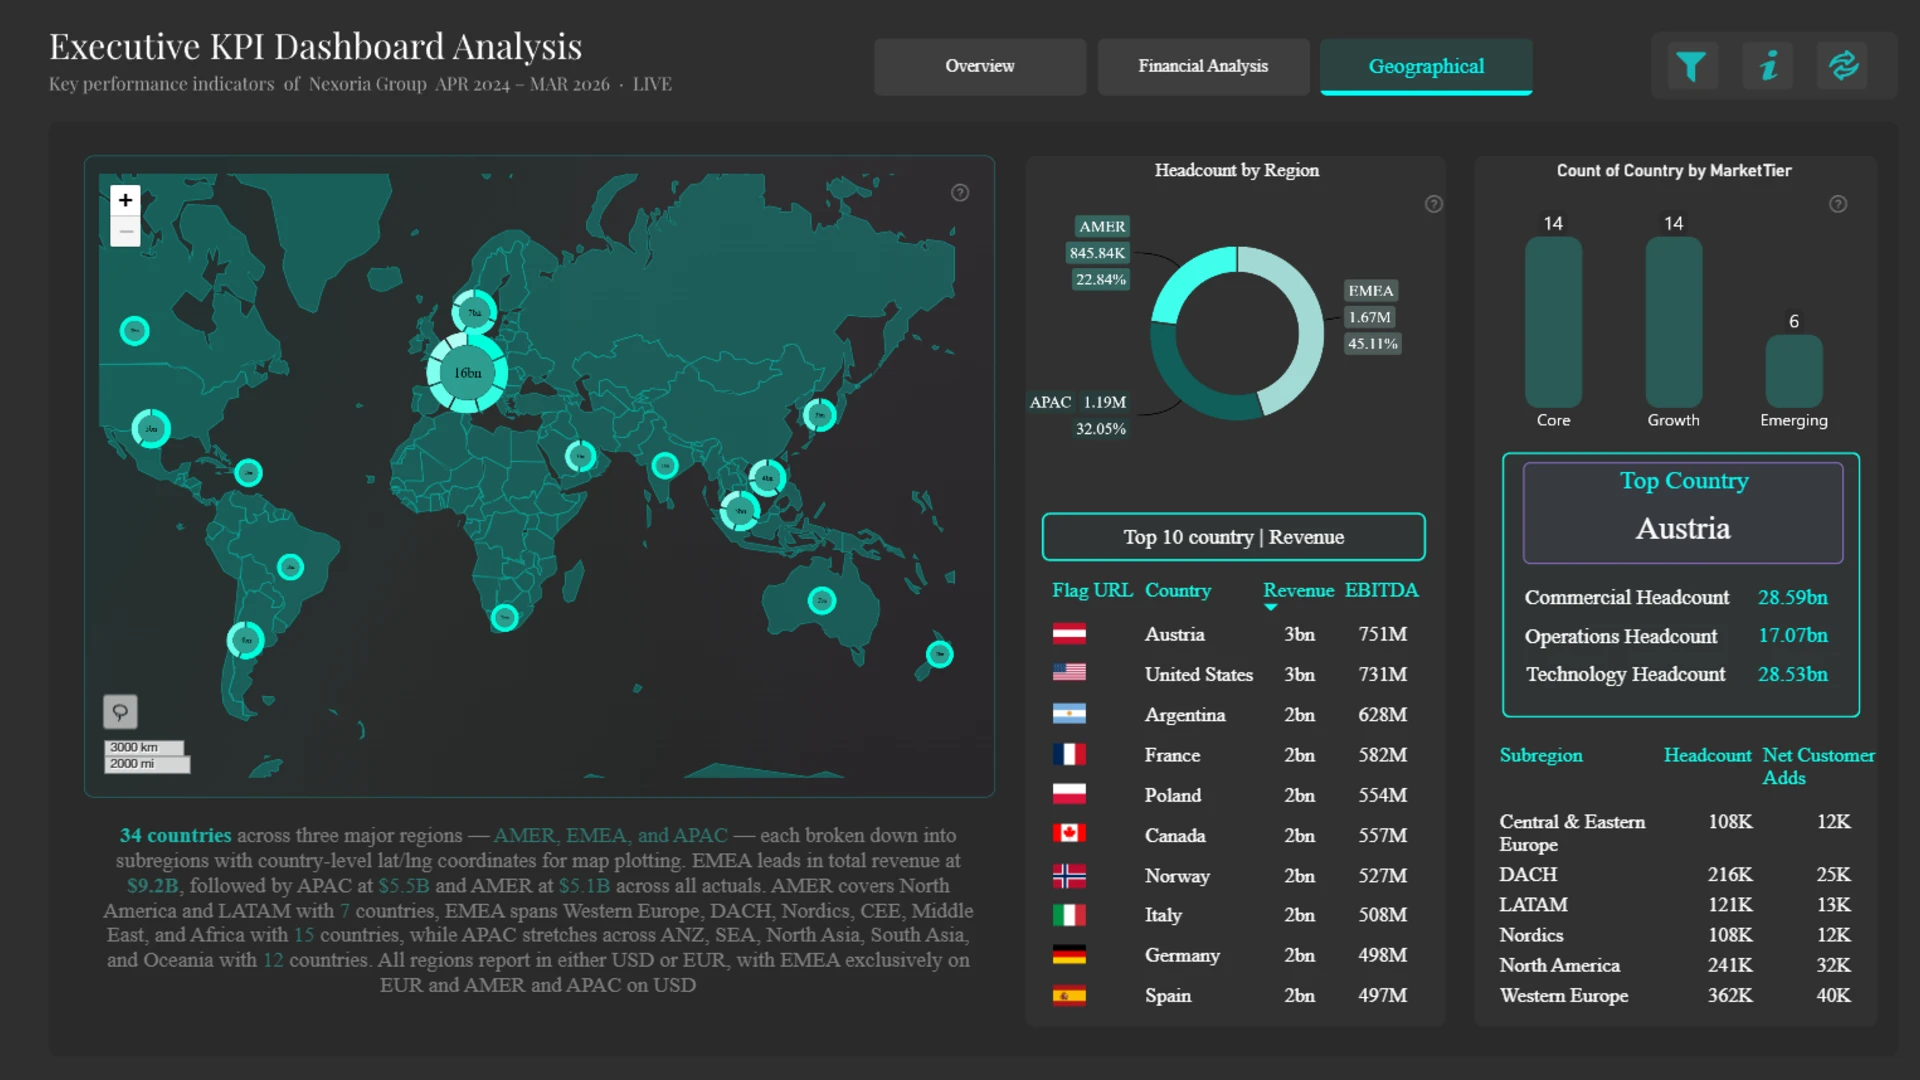Open help icon for Headcount by Region
Screen dimensions: 1920x1080
point(1434,204)
